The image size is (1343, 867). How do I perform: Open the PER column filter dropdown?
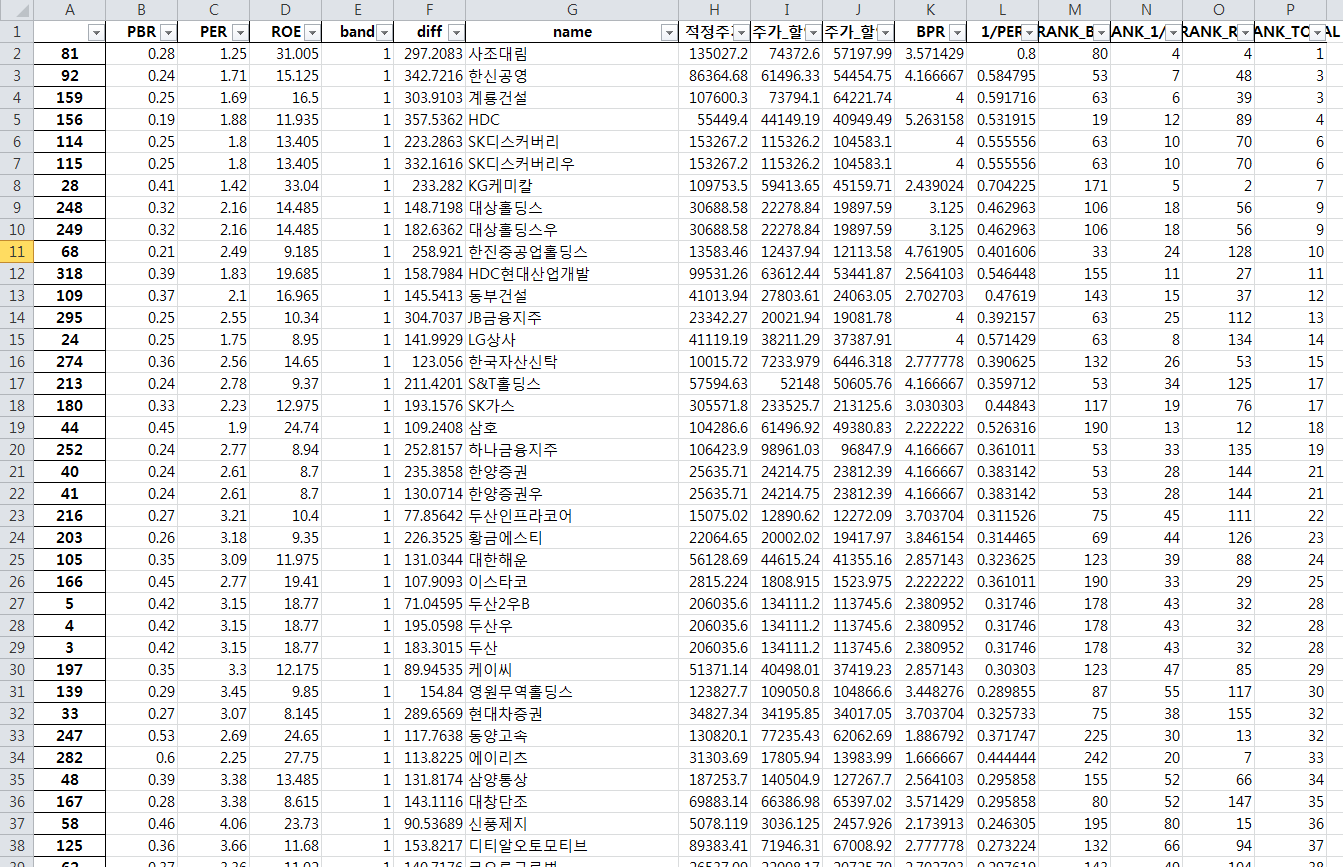point(240,32)
